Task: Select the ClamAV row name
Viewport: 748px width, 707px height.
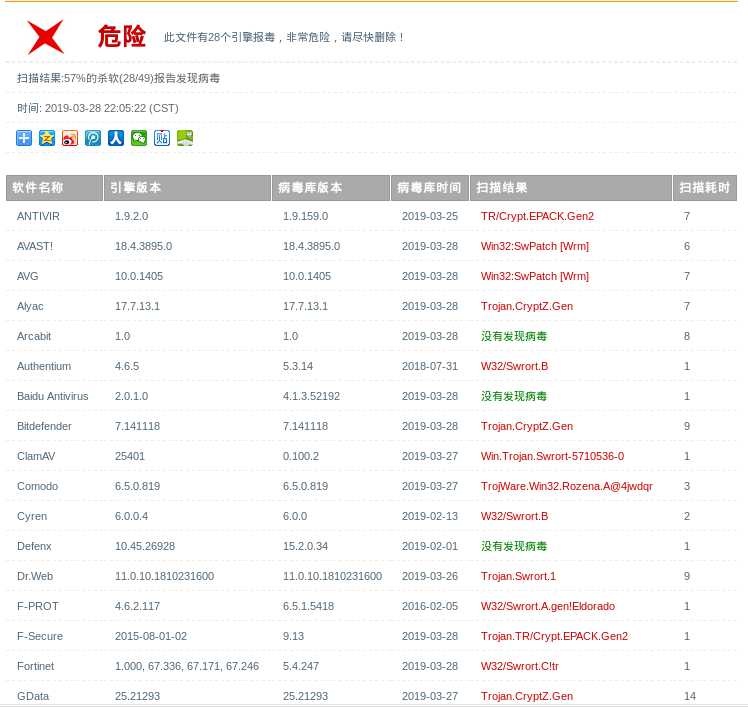Action: pos(36,457)
